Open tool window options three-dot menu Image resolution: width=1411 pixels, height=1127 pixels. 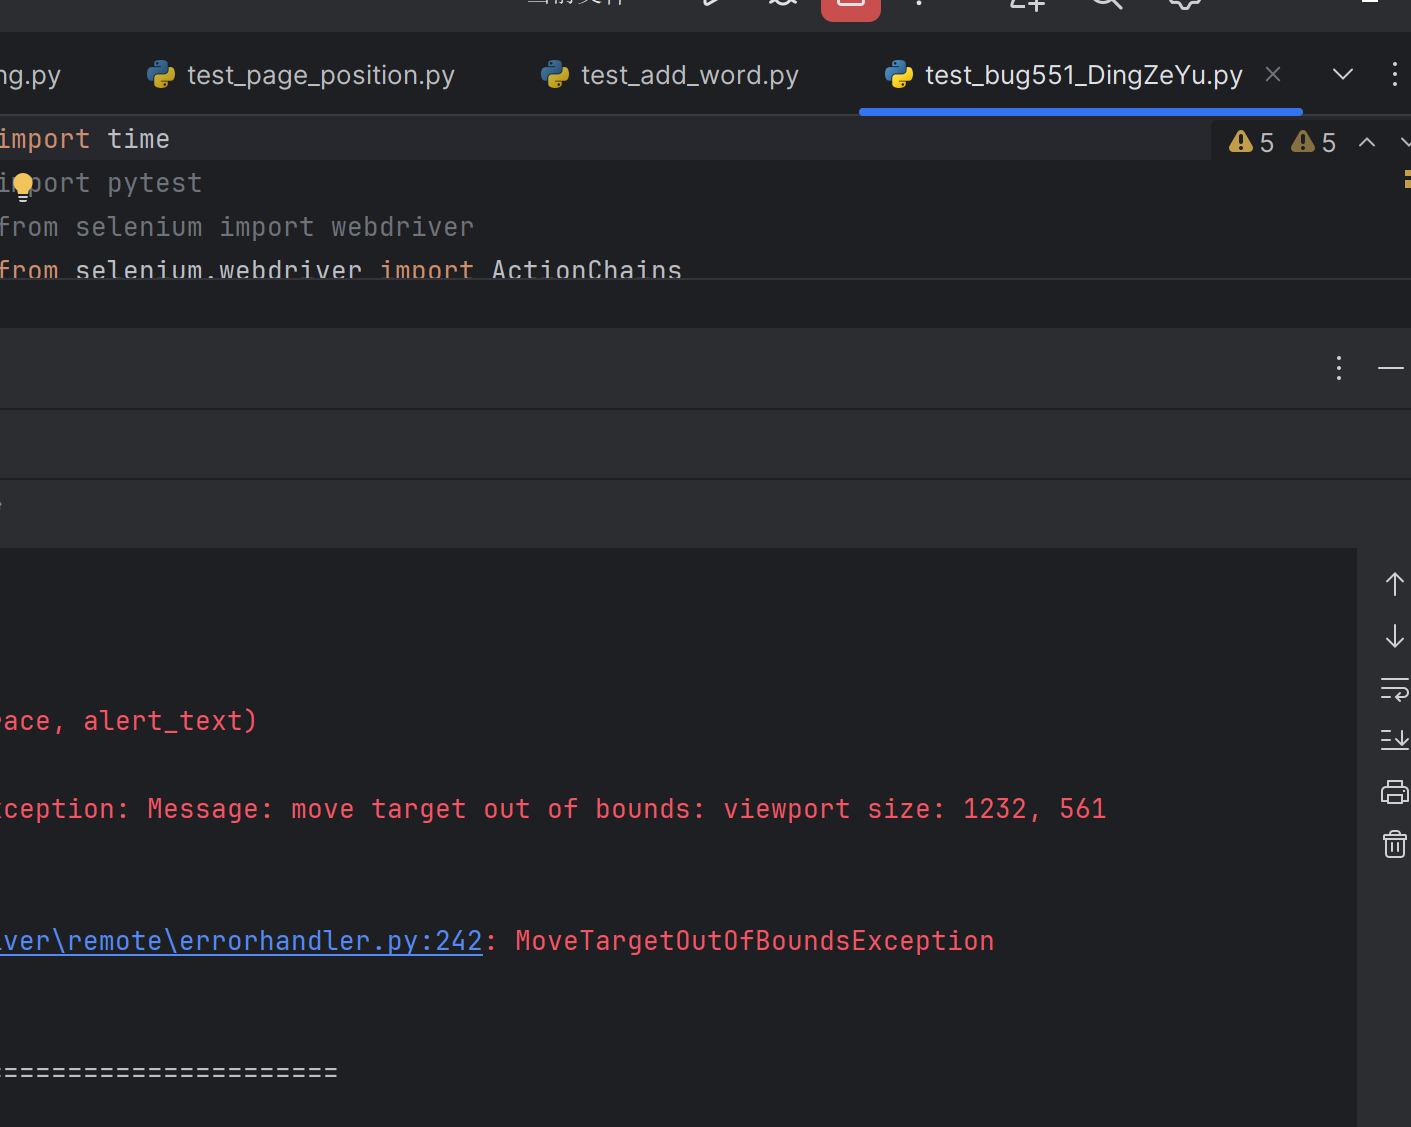tap(1338, 368)
